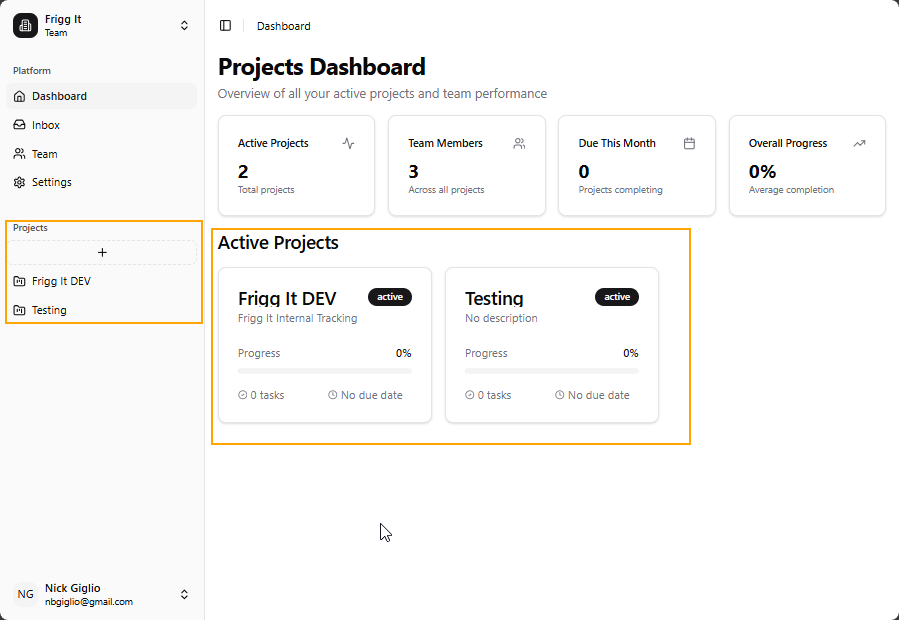Click the Frigg It team logo icon
899x620 pixels.
click(x=25, y=26)
